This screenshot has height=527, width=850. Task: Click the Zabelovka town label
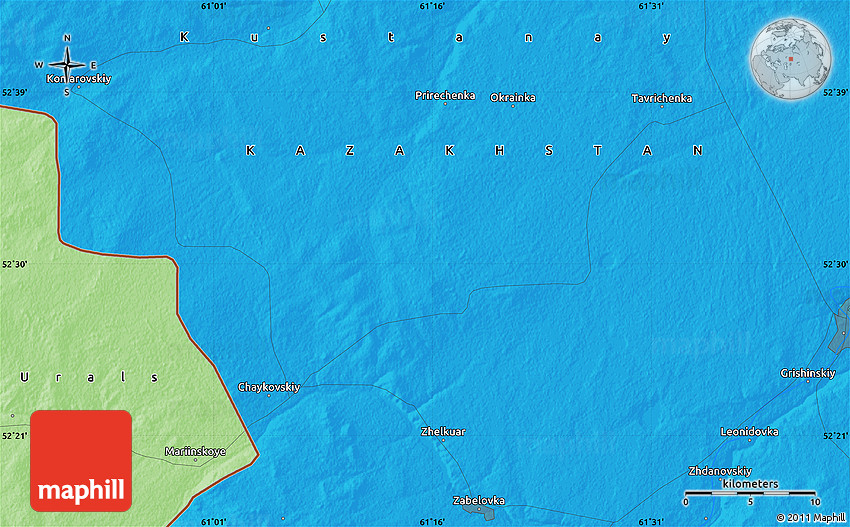pos(479,500)
